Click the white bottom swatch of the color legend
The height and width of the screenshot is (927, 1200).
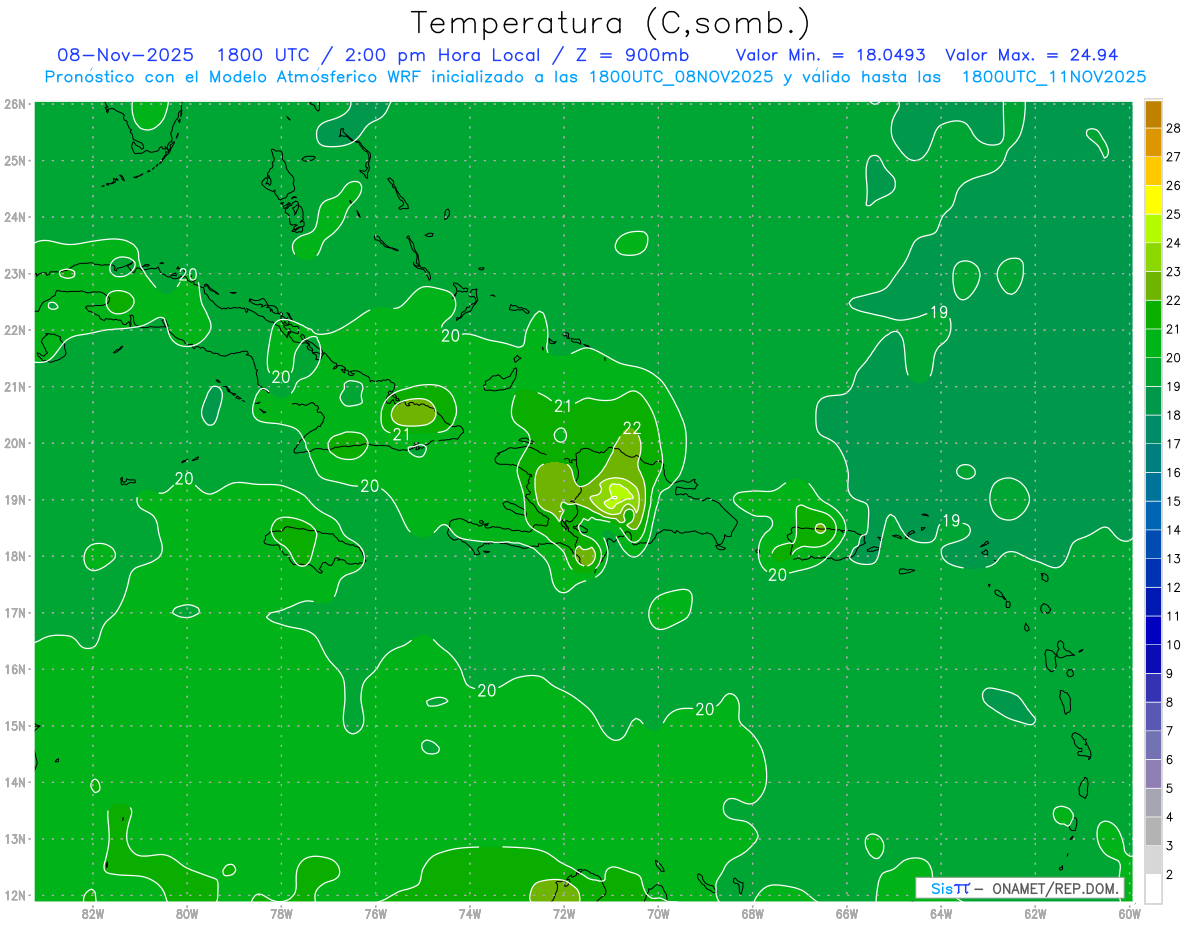(1153, 888)
